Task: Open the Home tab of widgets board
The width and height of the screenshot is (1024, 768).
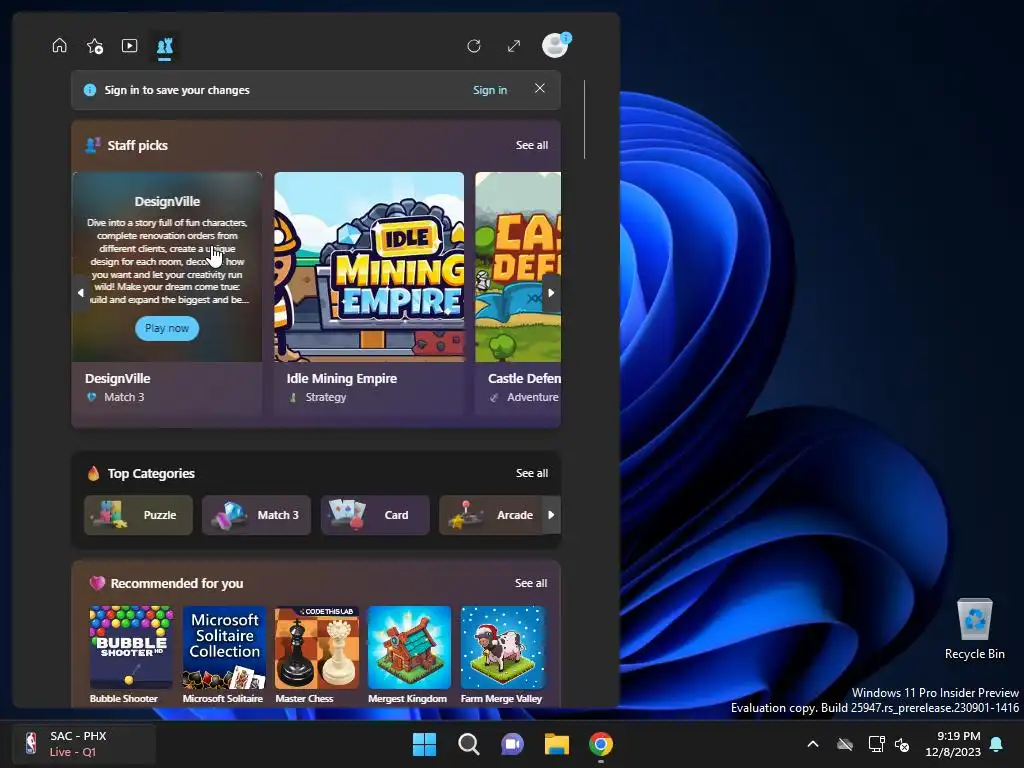Action: (59, 46)
